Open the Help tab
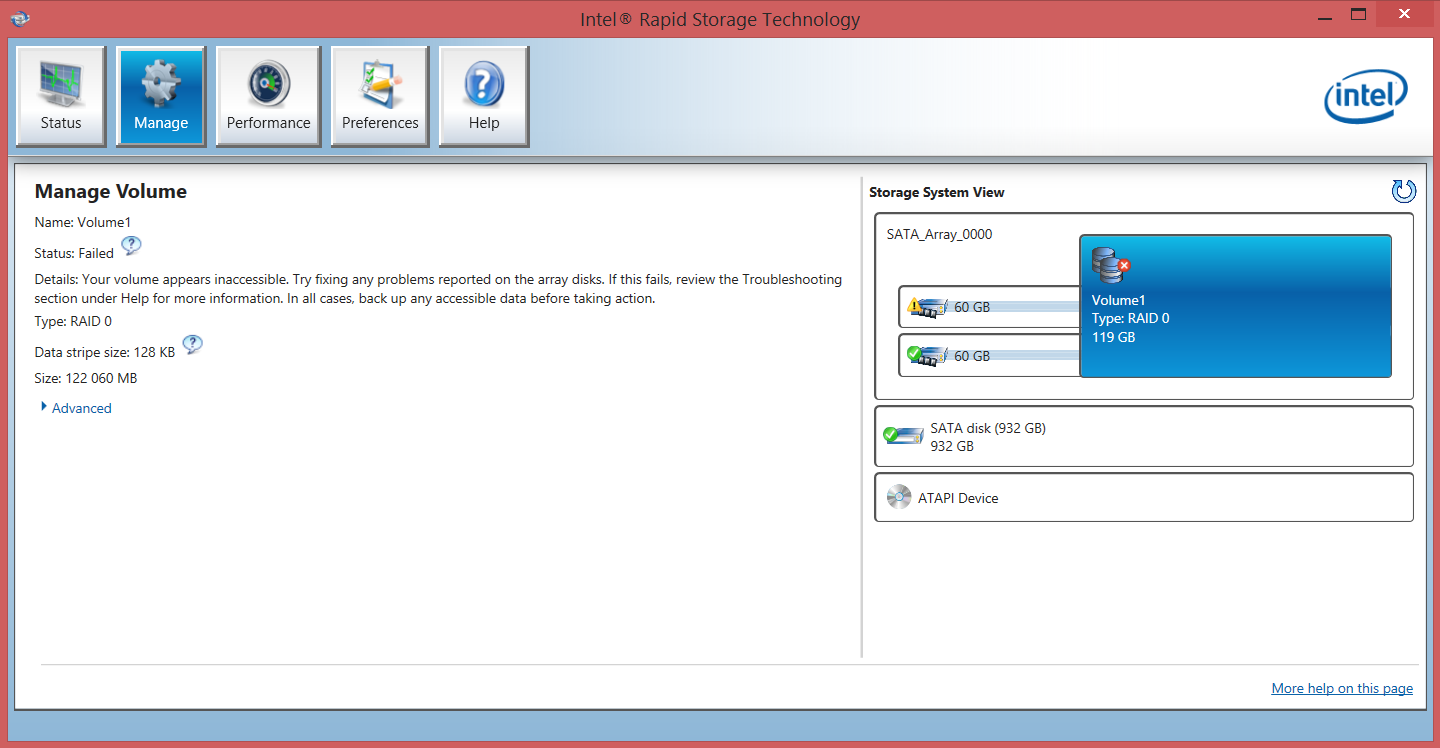 pos(484,96)
